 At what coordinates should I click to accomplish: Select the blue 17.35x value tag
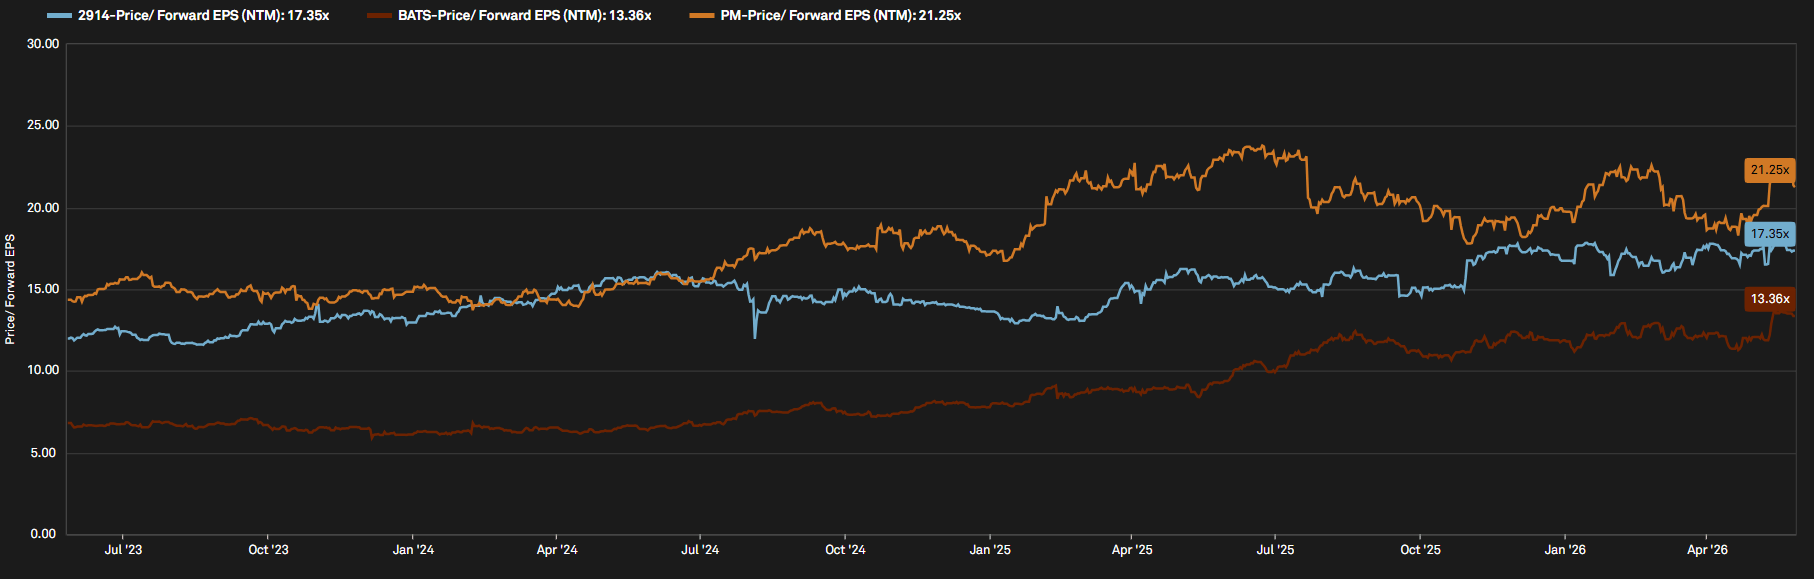point(1770,234)
